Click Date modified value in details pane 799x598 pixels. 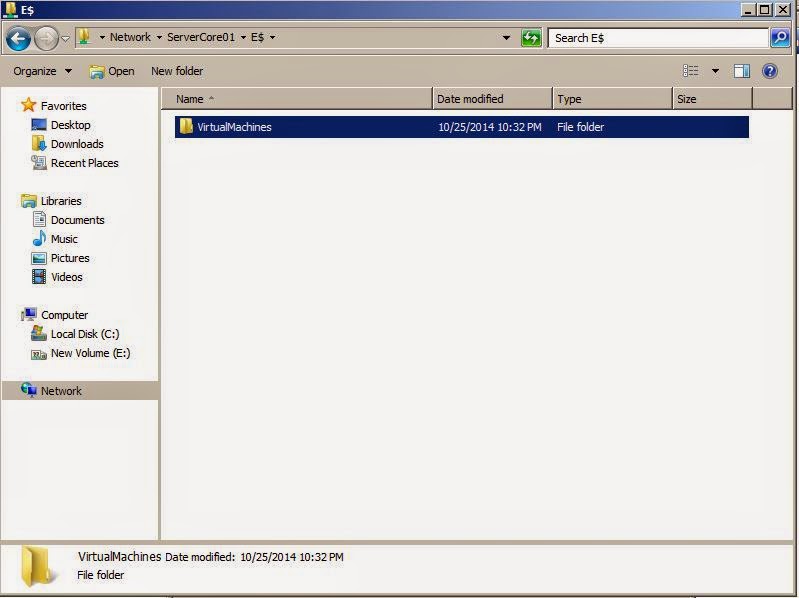(x=291, y=557)
